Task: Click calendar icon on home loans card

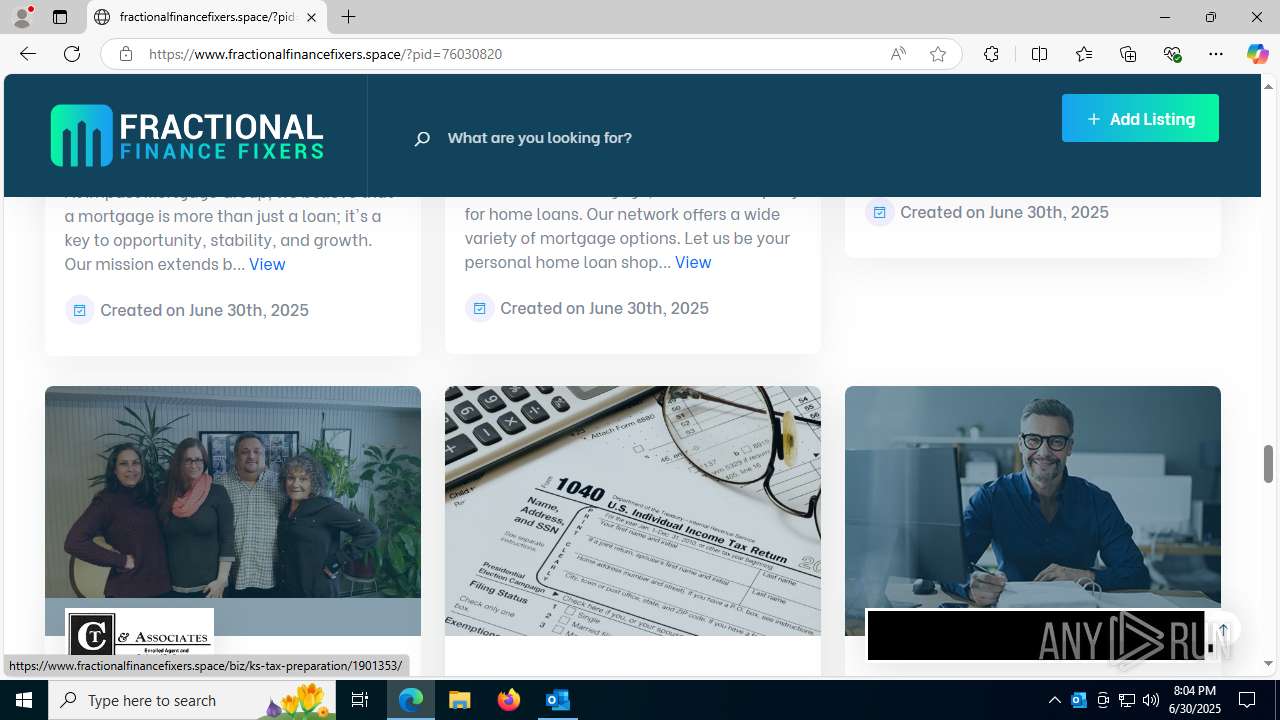Action: (479, 308)
